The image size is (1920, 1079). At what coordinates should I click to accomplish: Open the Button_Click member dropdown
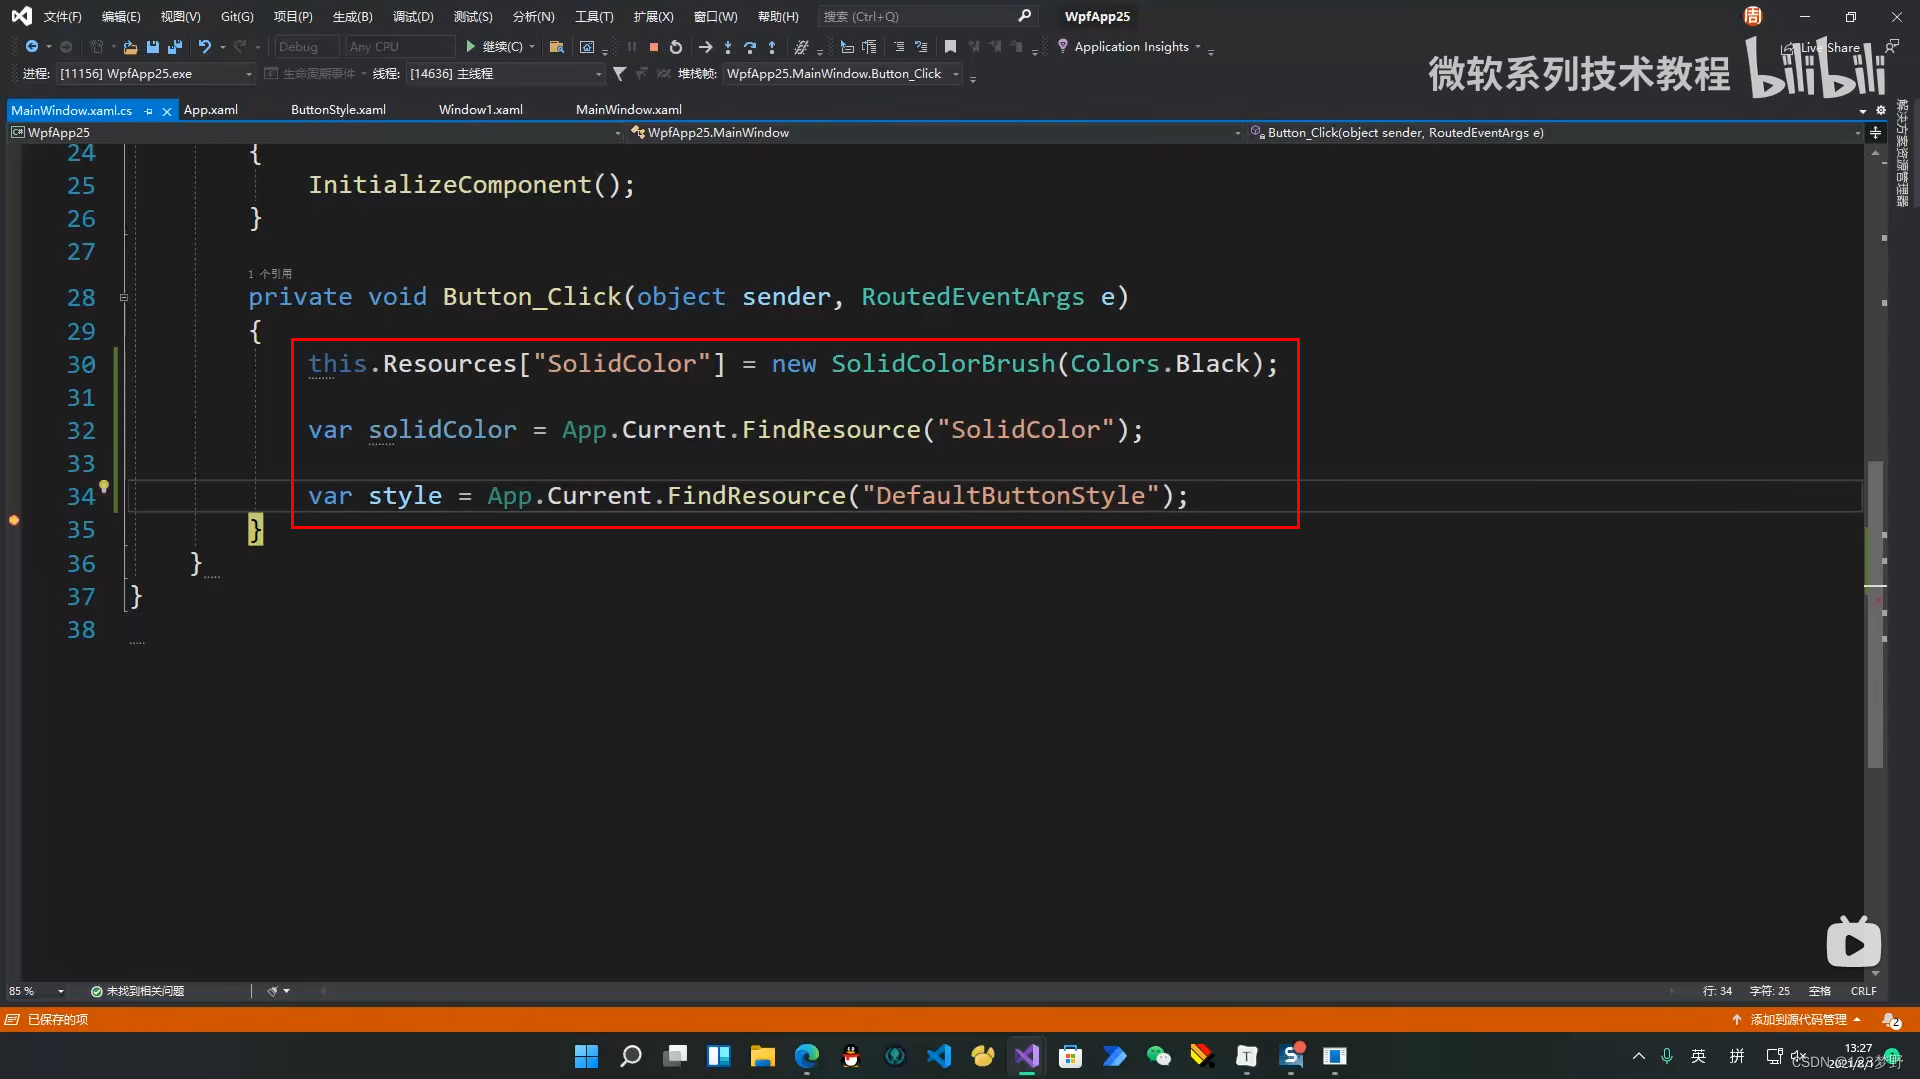(1556, 133)
